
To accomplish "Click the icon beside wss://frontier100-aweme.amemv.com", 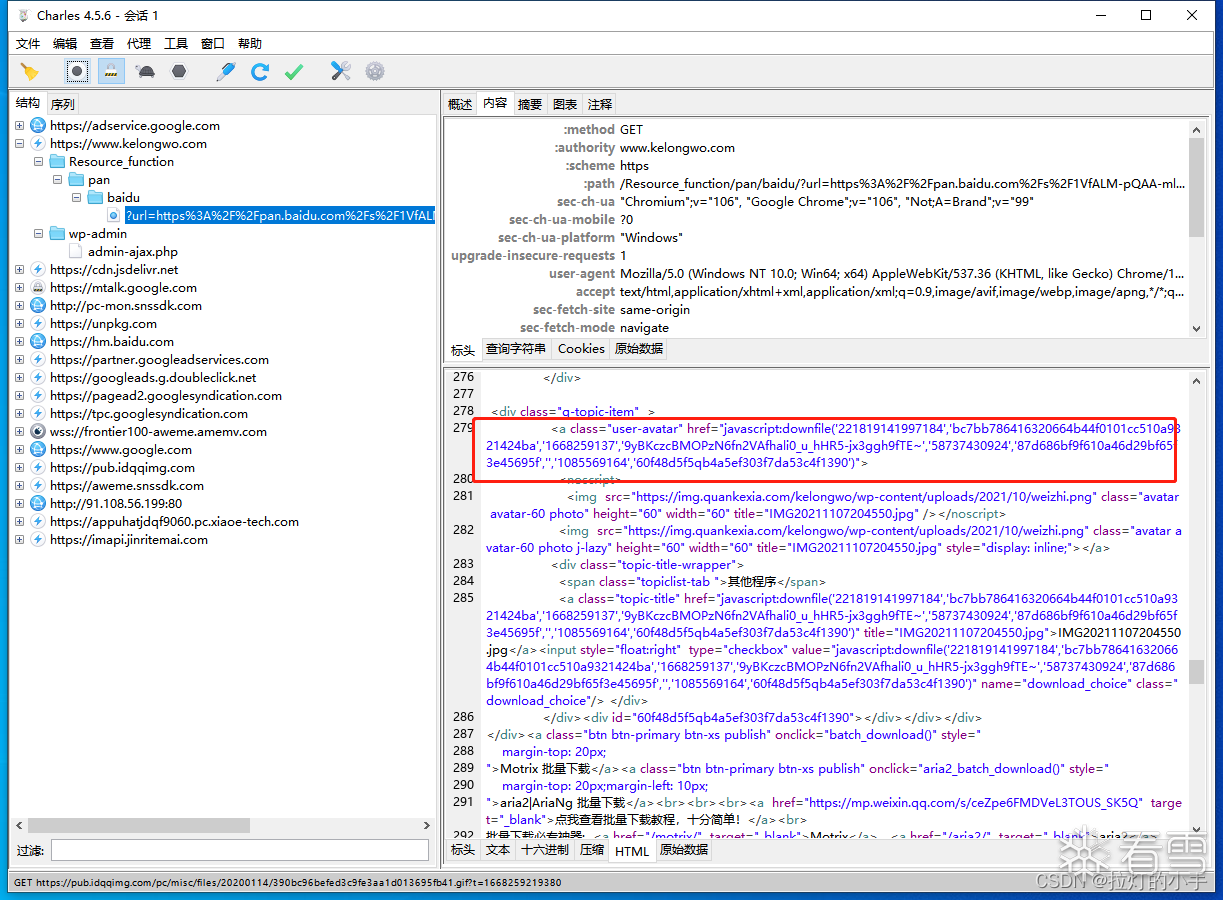I will 39,432.
